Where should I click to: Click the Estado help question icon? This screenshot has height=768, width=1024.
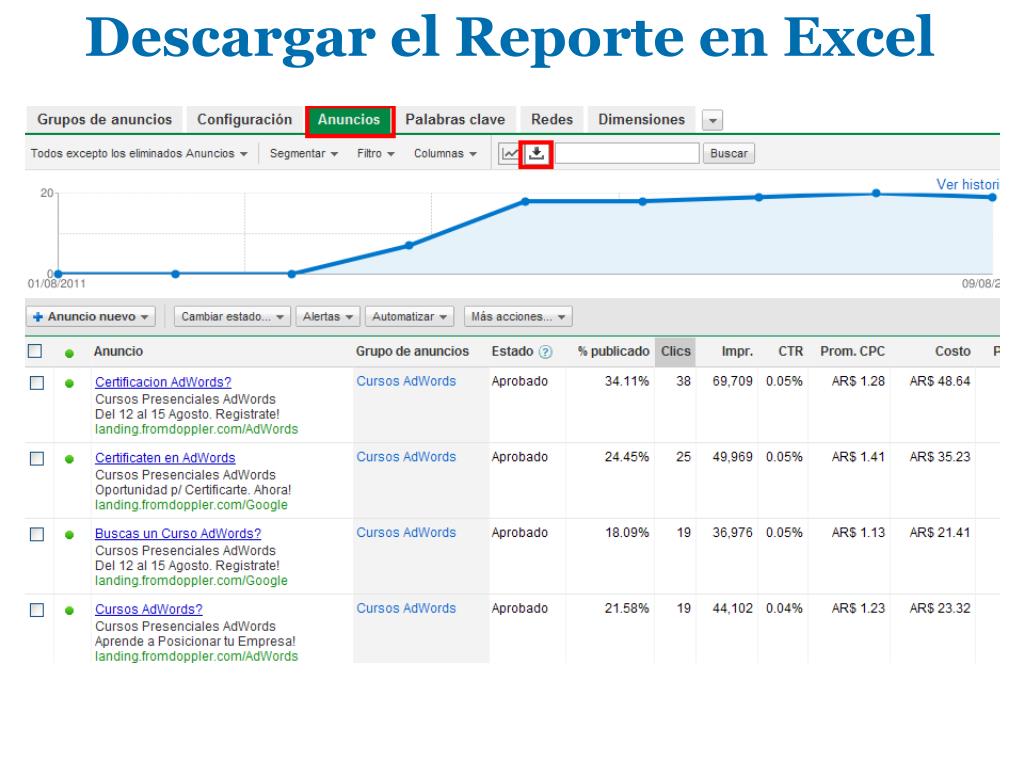(545, 352)
